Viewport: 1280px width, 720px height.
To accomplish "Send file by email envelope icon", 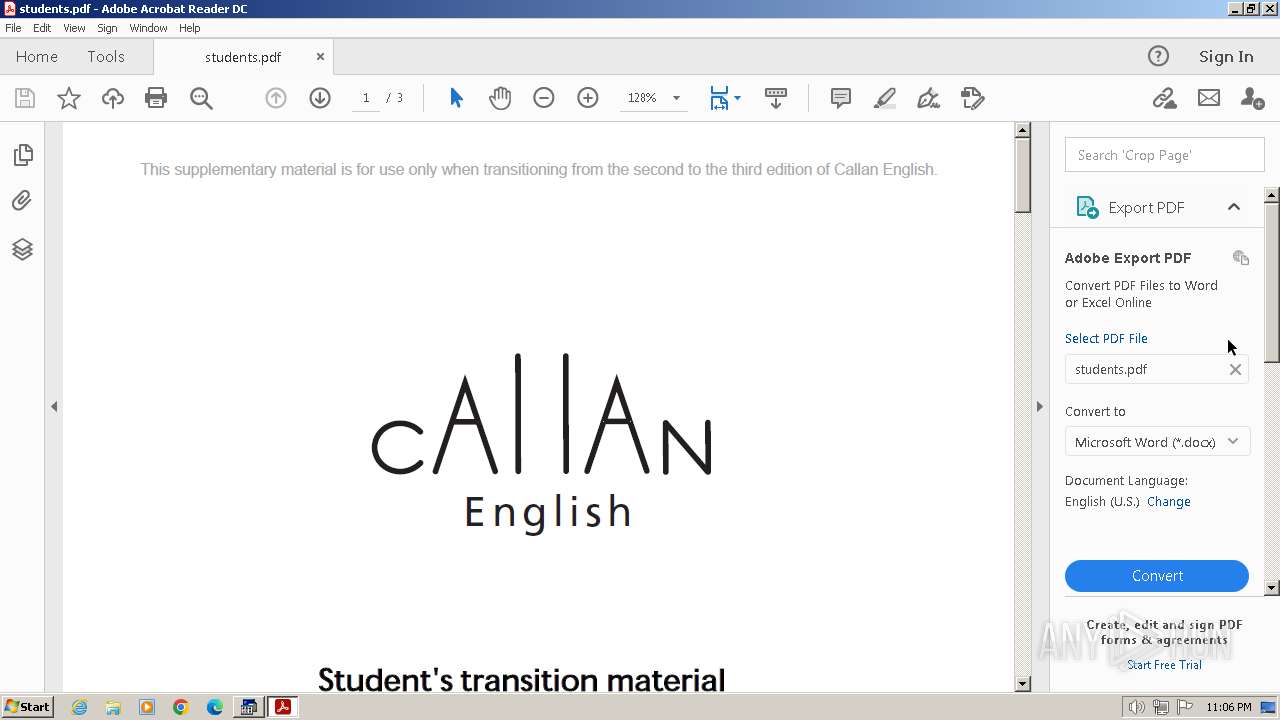I will [x=1209, y=98].
